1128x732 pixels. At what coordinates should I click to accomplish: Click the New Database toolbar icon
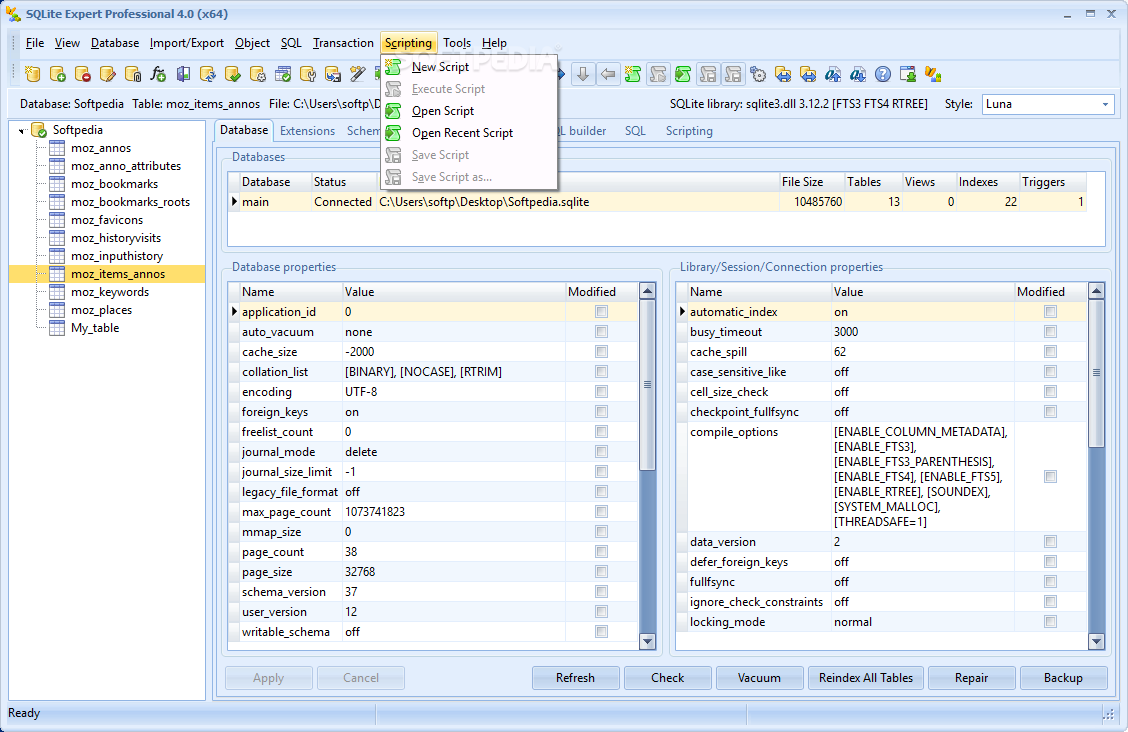(x=32, y=74)
